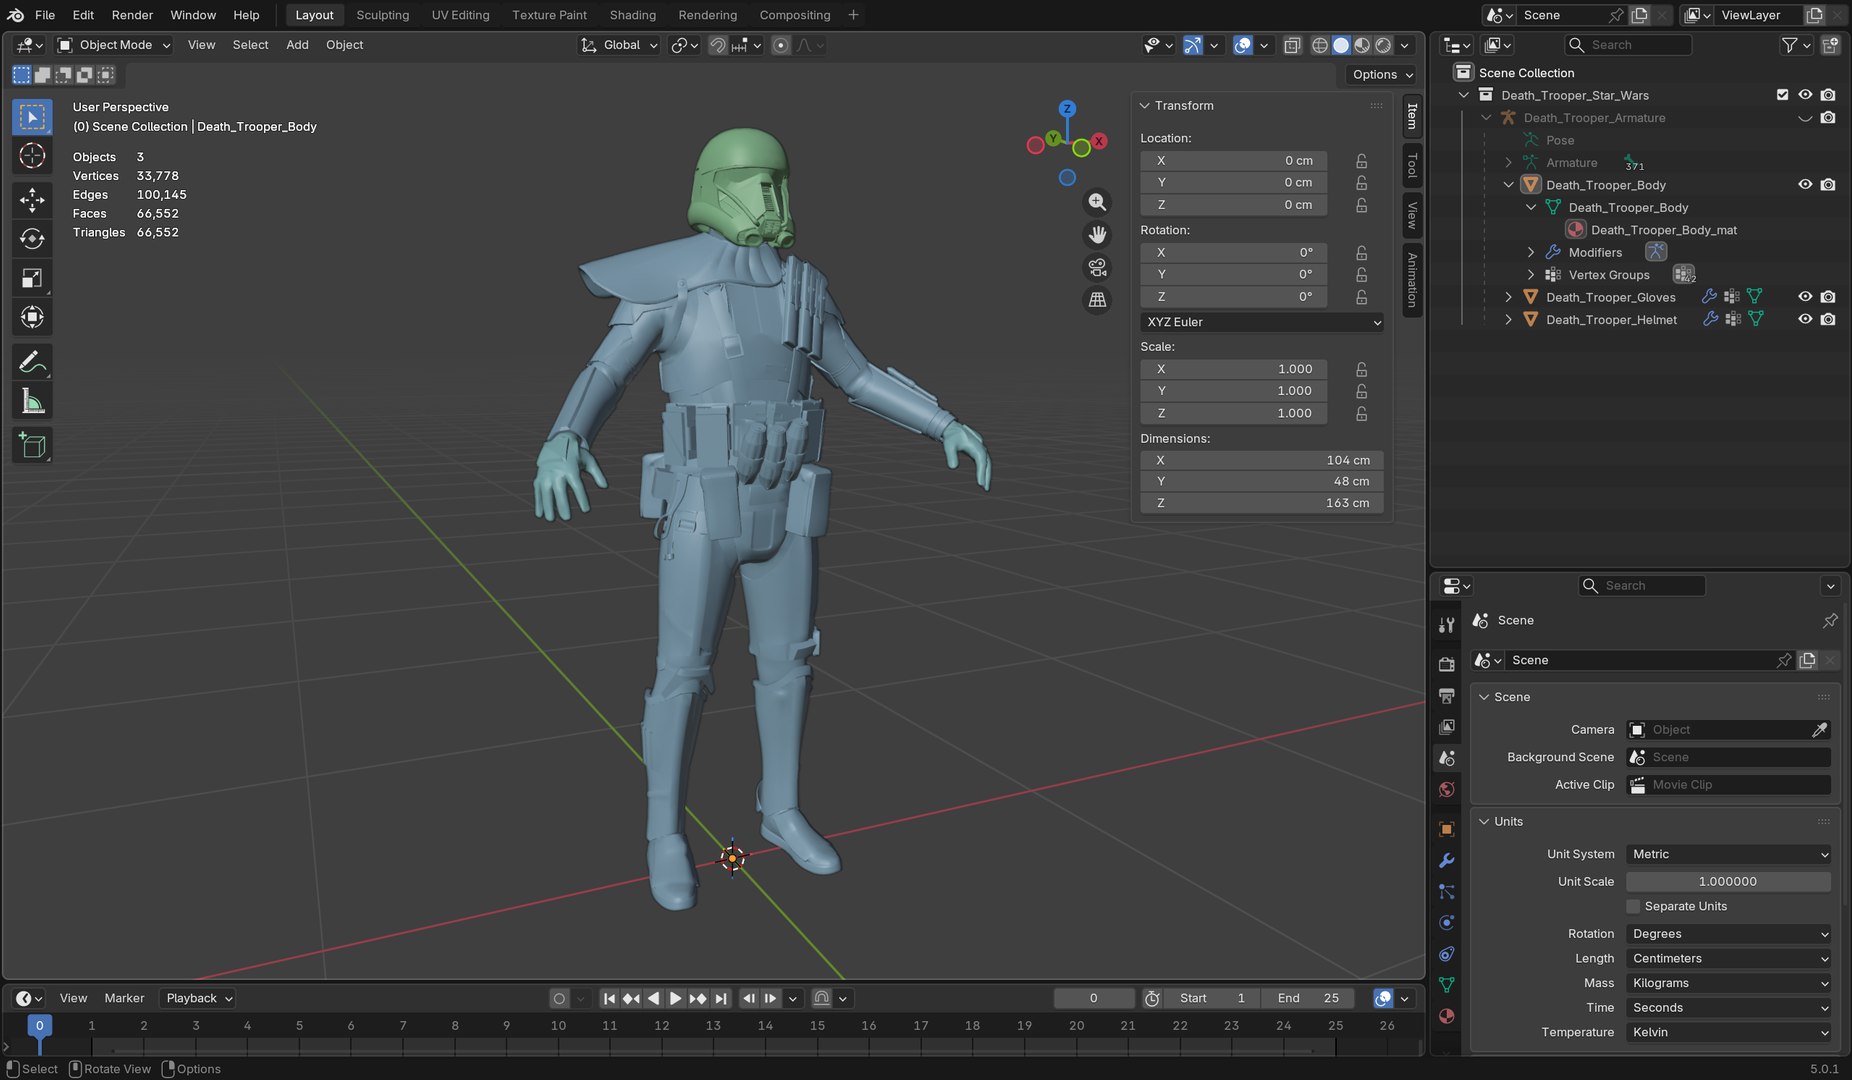
Task: Switch perspective/orthographic grid icon
Action: pyautogui.click(x=1097, y=300)
